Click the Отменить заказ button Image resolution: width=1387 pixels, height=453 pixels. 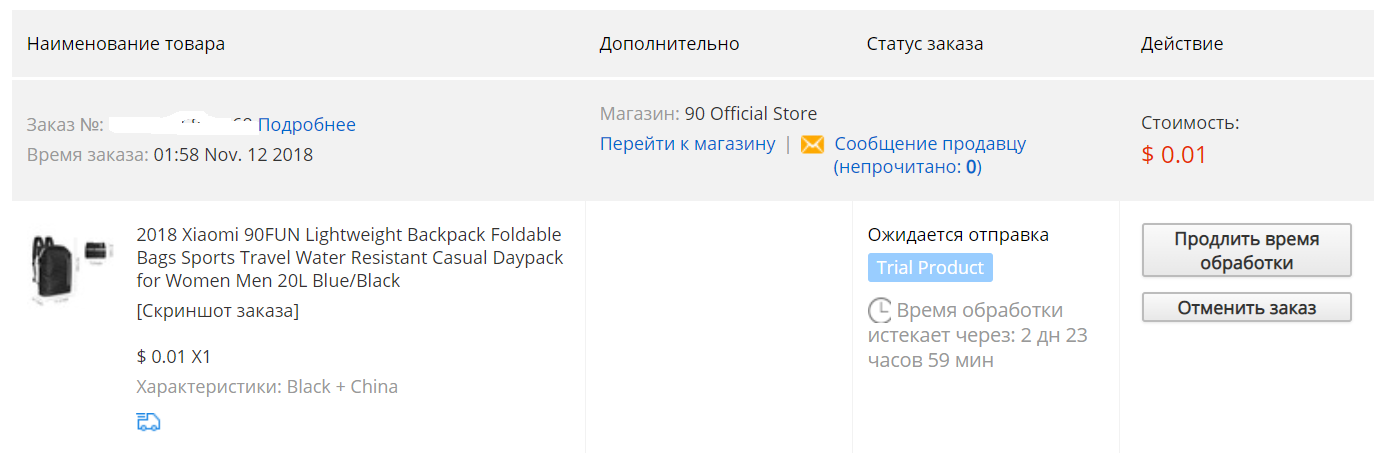[x=1247, y=307]
